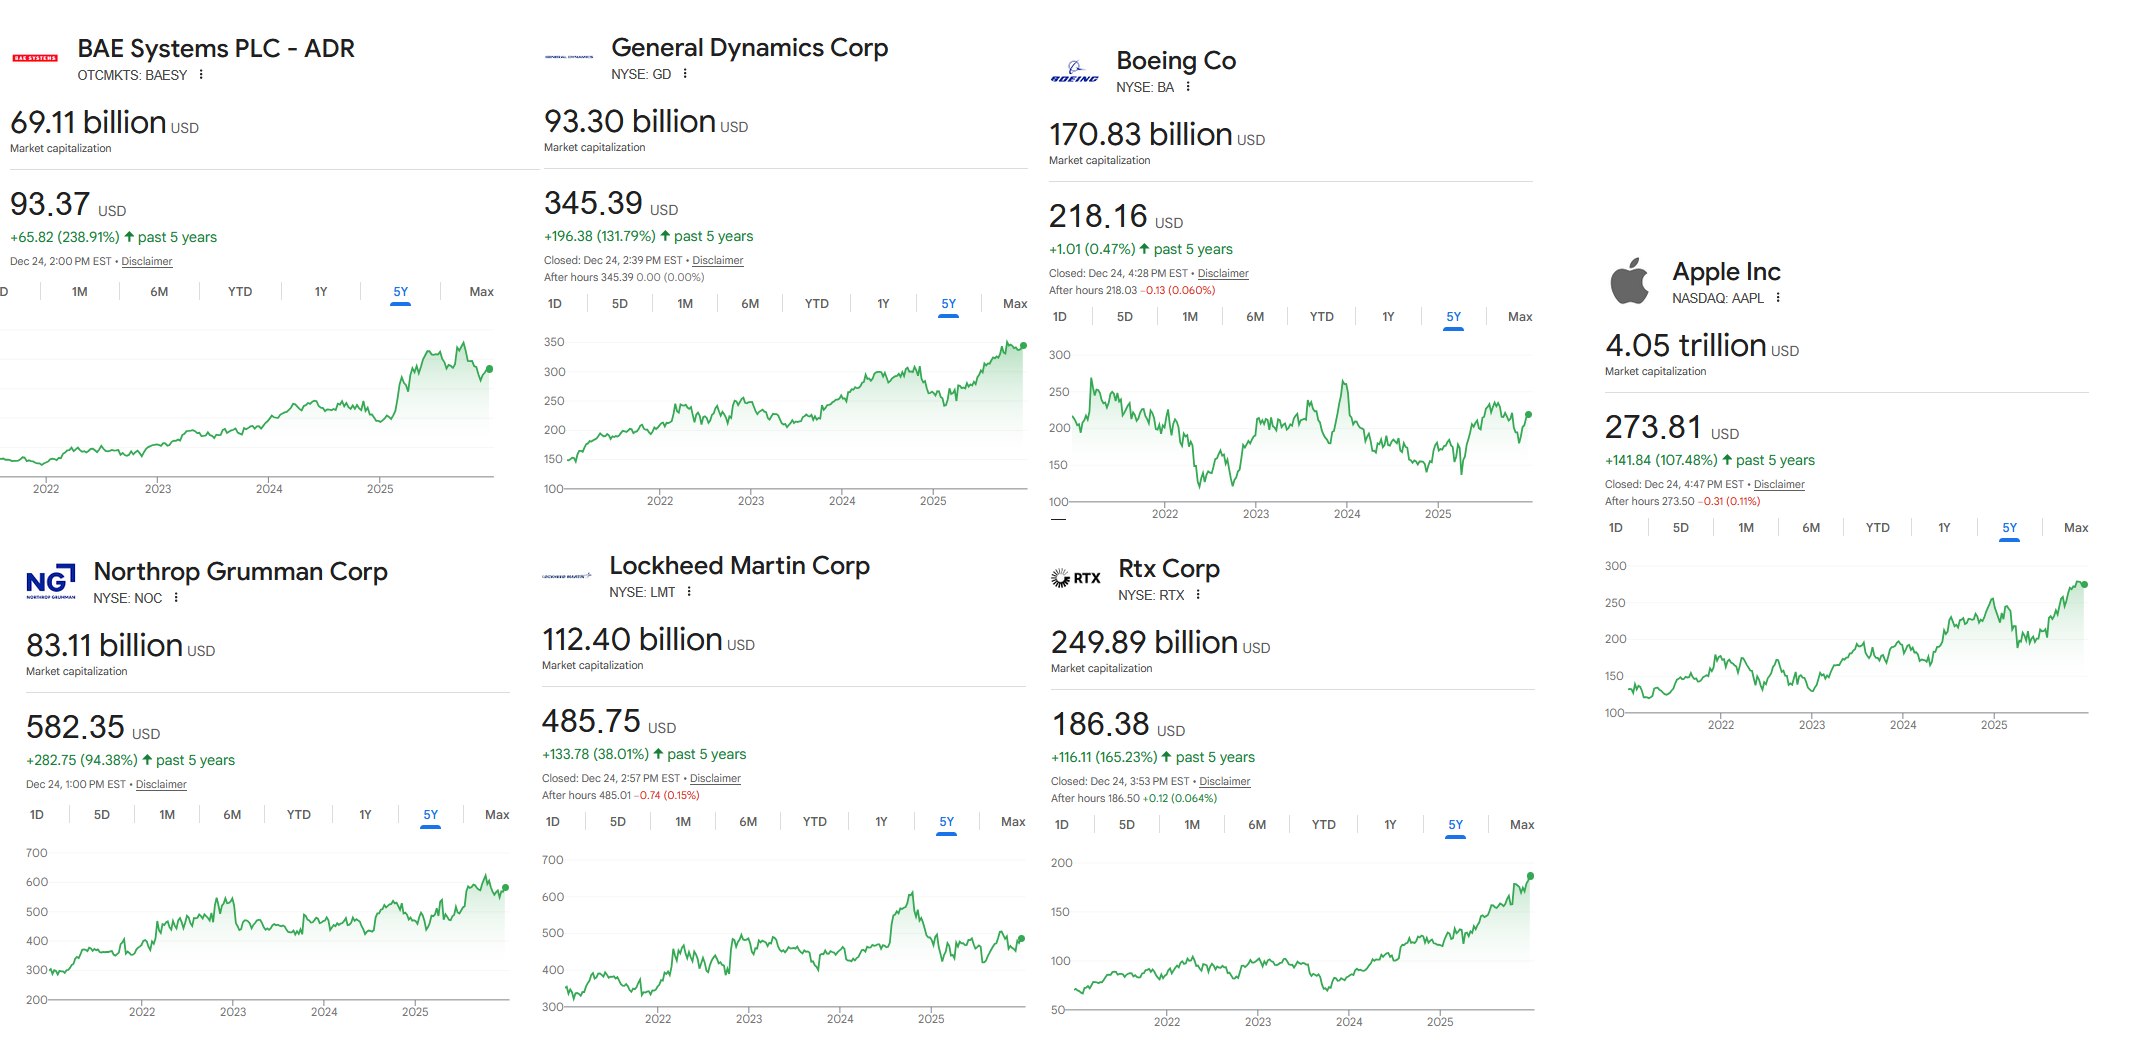Select the Max range on BAE Systems chart
This screenshot has width=2133, height=1058.
click(x=482, y=292)
